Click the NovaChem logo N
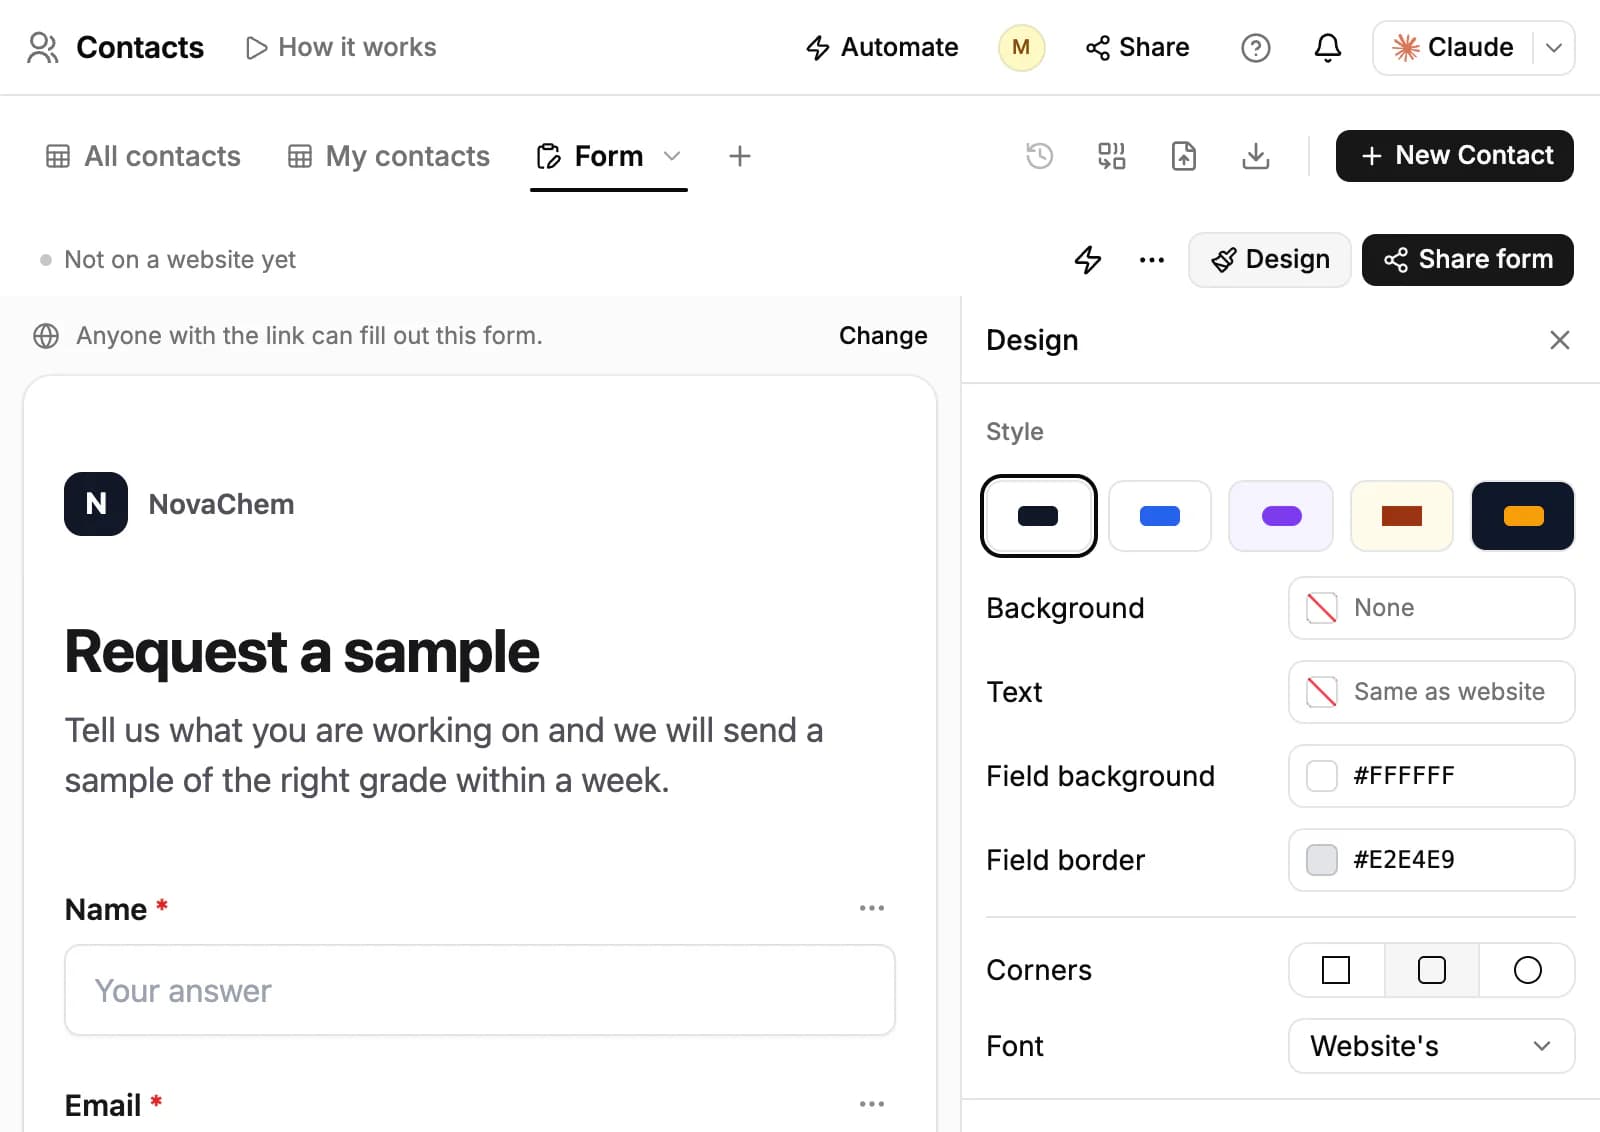This screenshot has width=1600, height=1132. click(96, 504)
